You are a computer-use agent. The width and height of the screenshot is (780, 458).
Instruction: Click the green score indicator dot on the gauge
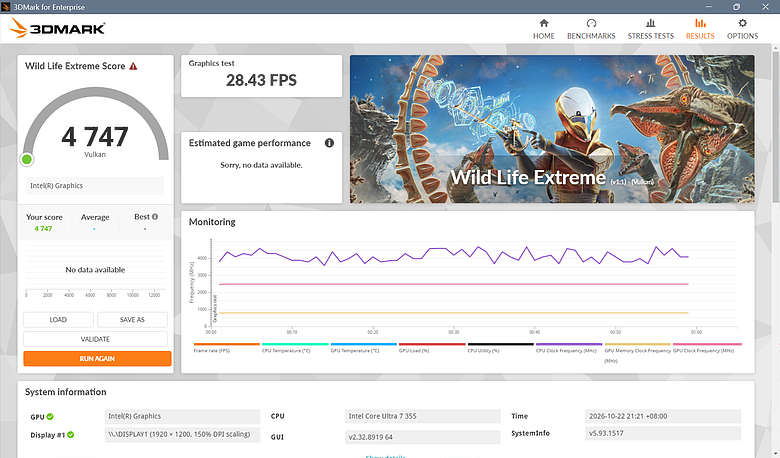[x=27, y=160]
